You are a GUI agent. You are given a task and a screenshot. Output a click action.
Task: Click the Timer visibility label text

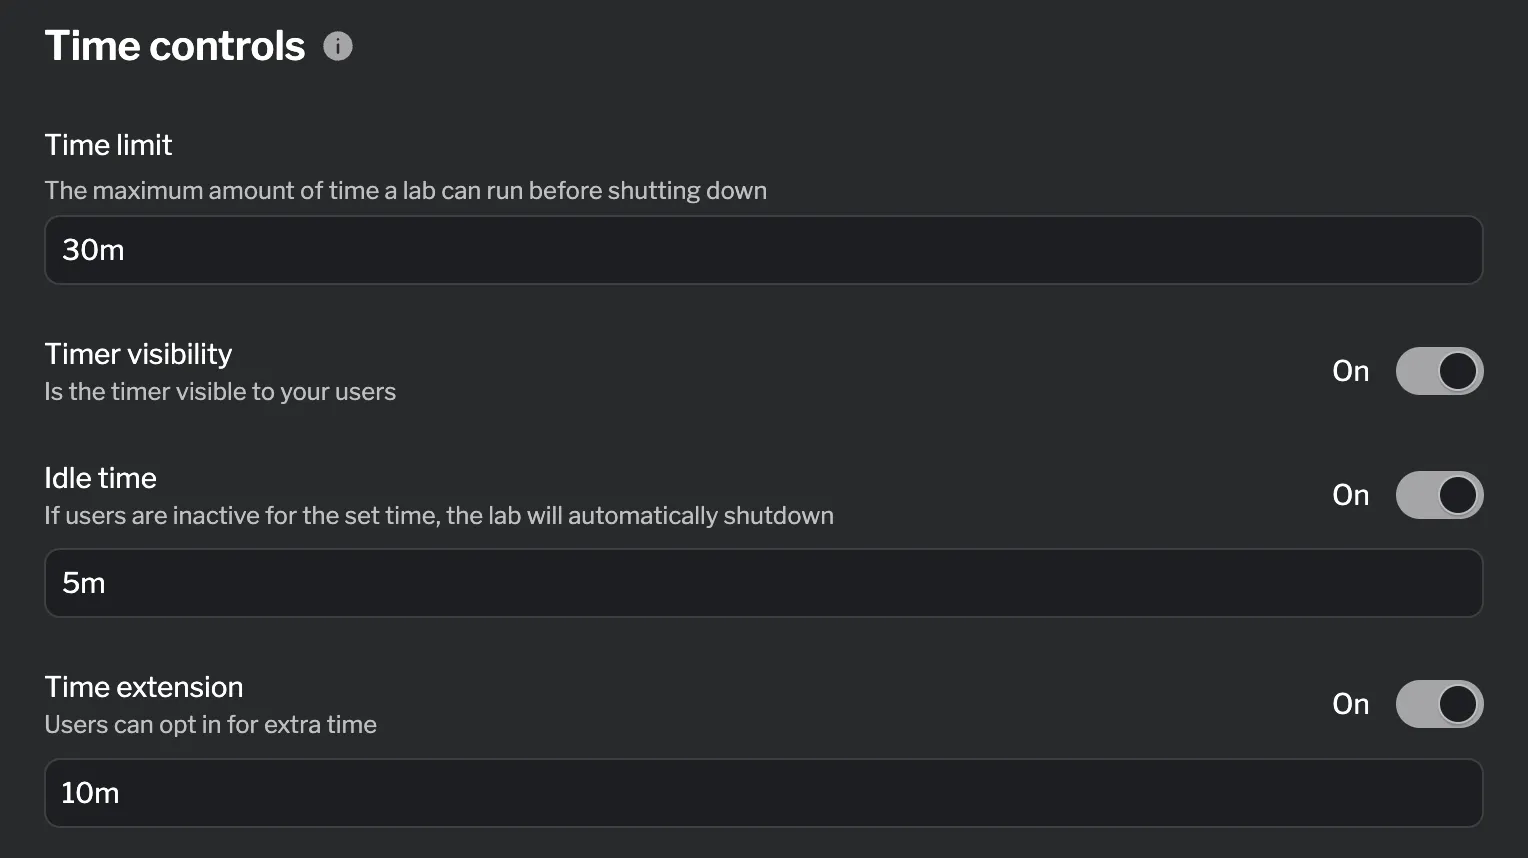coord(138,354)
